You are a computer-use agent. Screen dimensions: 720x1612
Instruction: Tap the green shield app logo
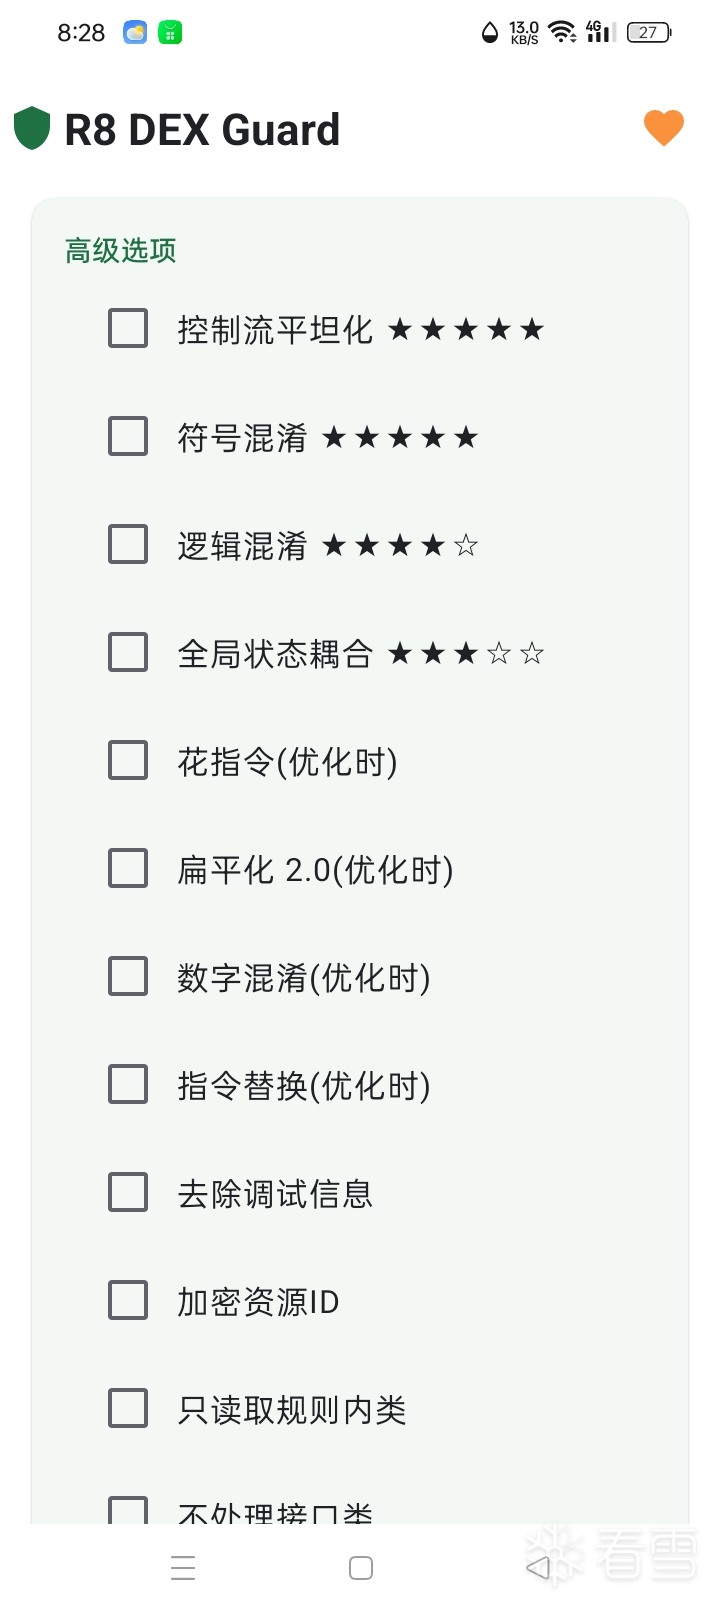32,129
